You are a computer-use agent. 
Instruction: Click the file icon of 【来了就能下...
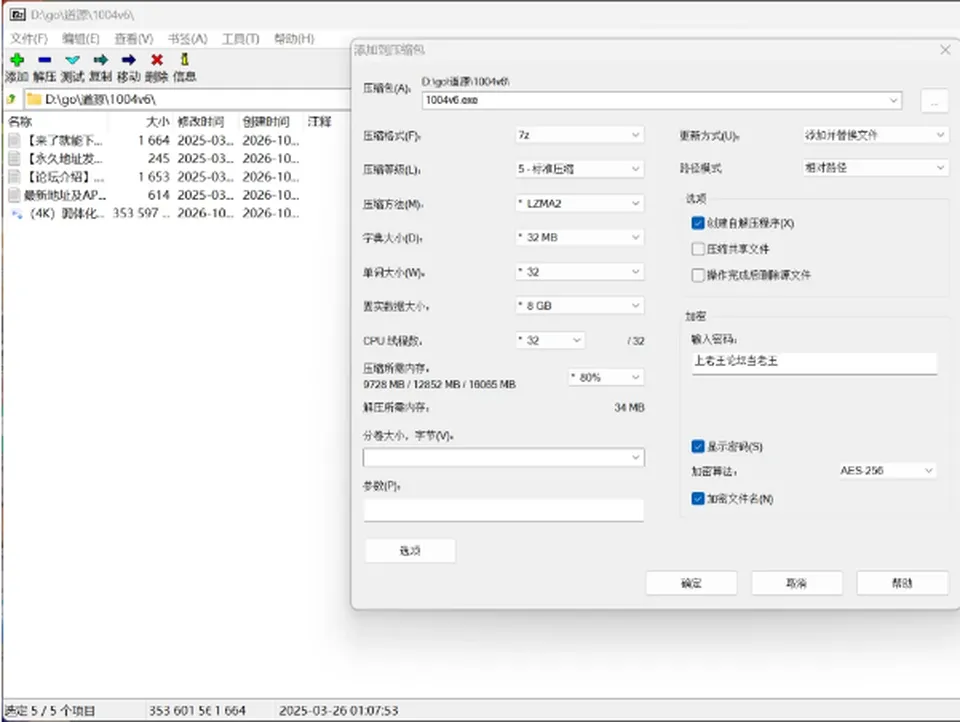15,140
